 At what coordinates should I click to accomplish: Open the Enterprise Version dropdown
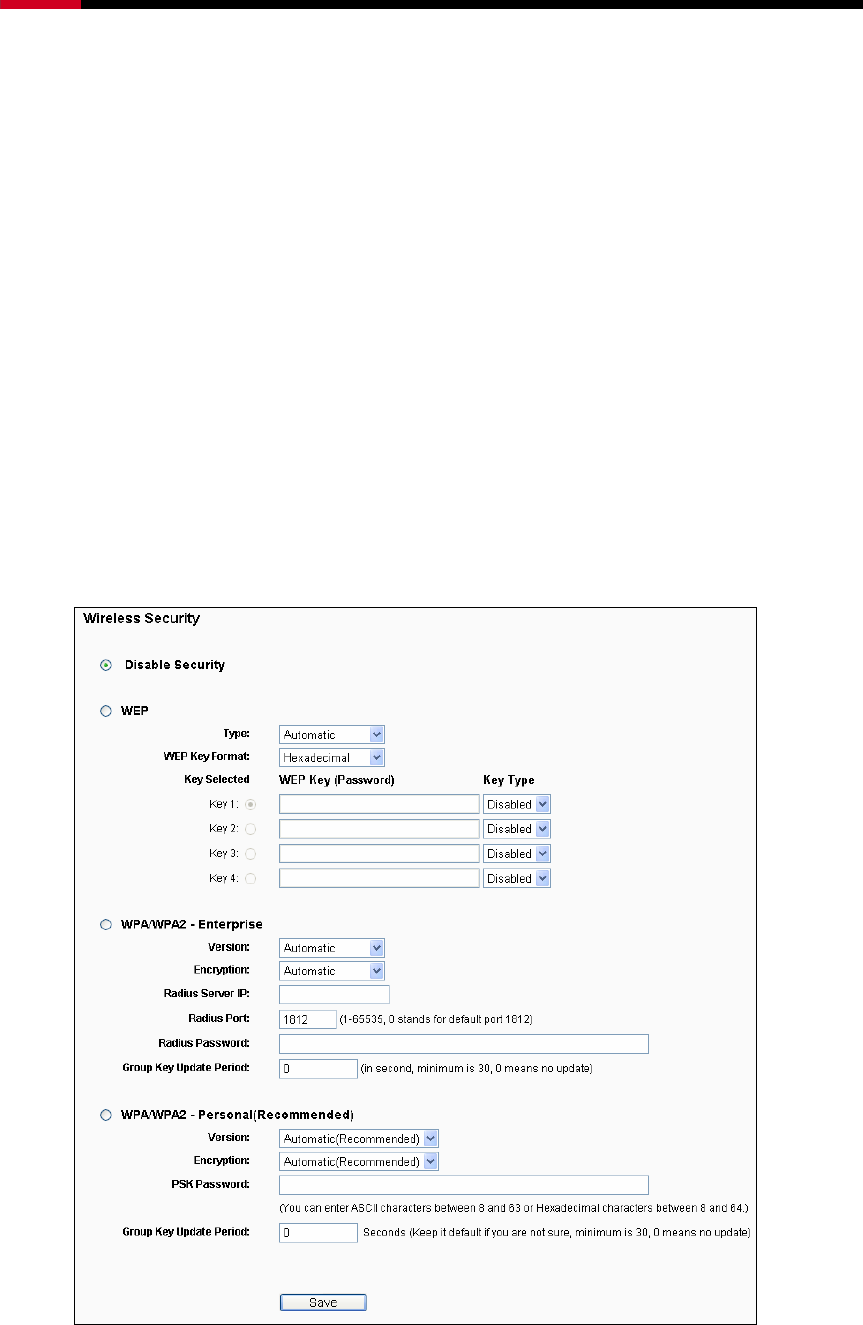point(332,948)
